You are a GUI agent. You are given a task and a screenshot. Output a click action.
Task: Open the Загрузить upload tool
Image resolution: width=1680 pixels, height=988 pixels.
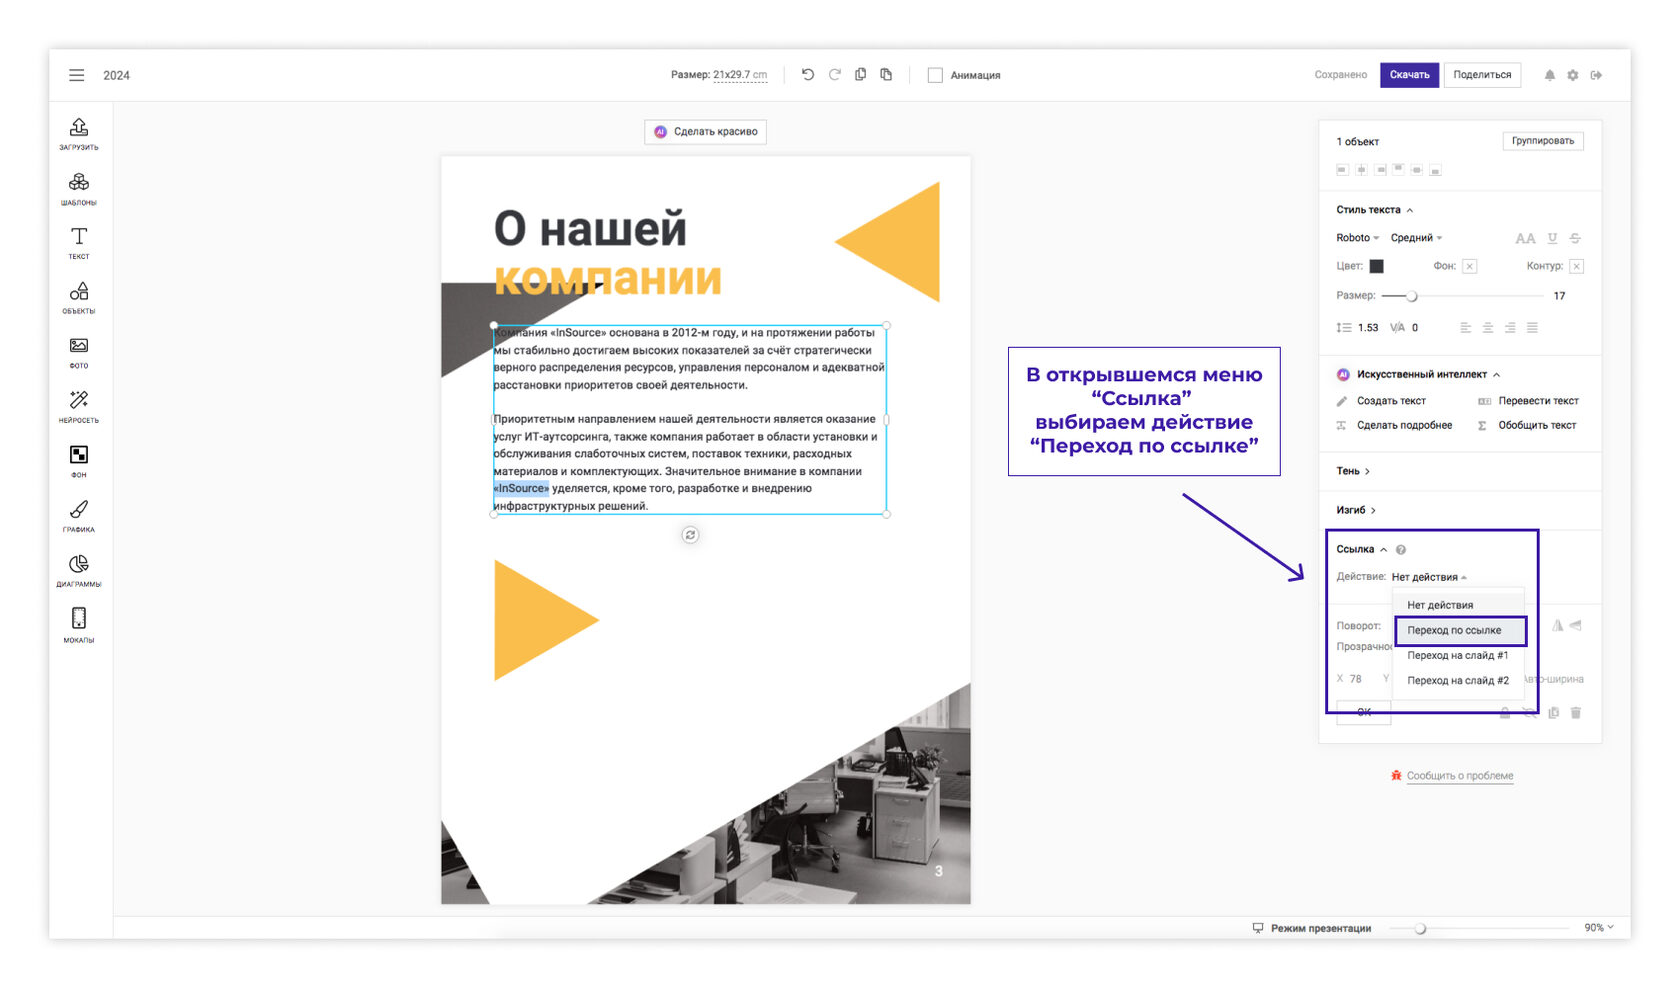click(78, 133)
